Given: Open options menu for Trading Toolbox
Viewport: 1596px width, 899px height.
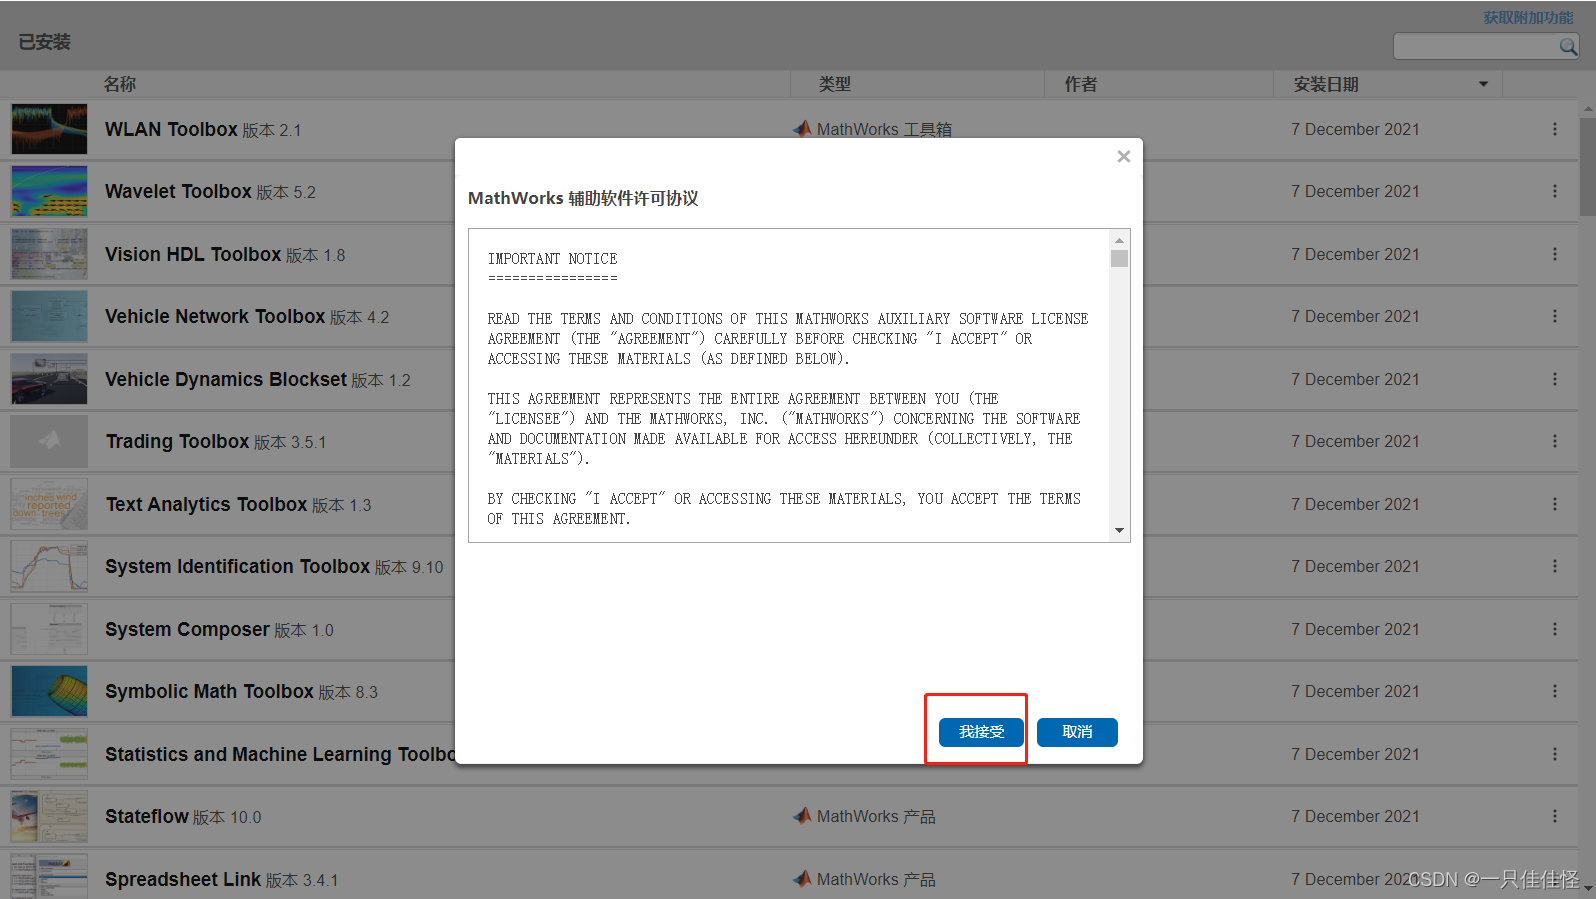Looking at the screenshot, I should [x=1554, y=441].
